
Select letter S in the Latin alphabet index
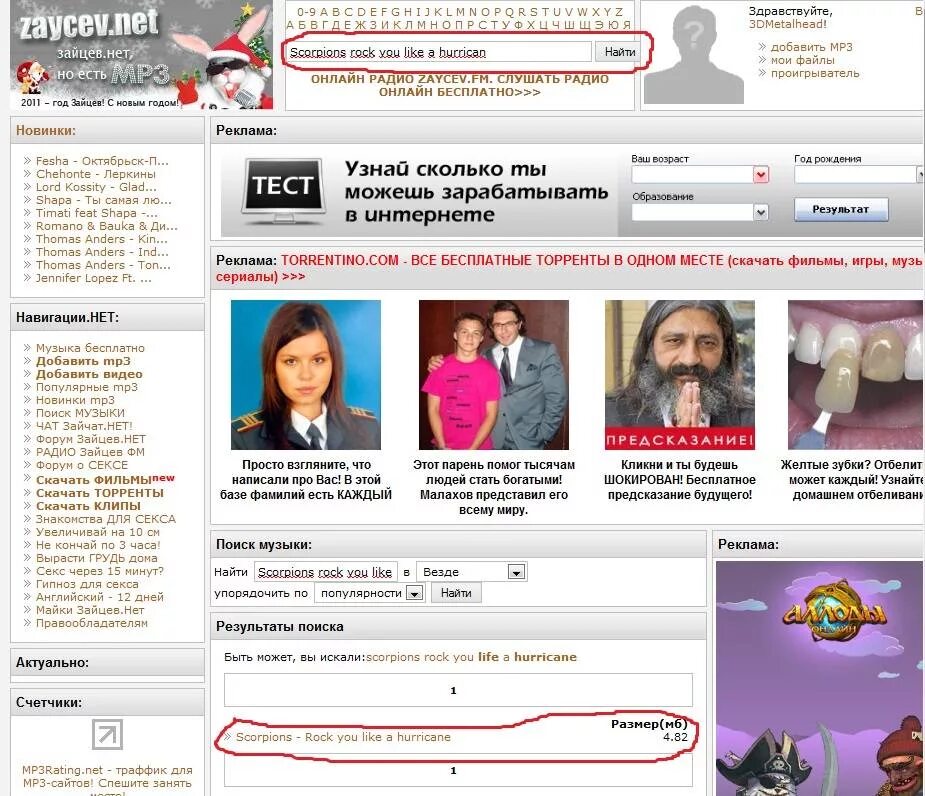coord(534,12)
